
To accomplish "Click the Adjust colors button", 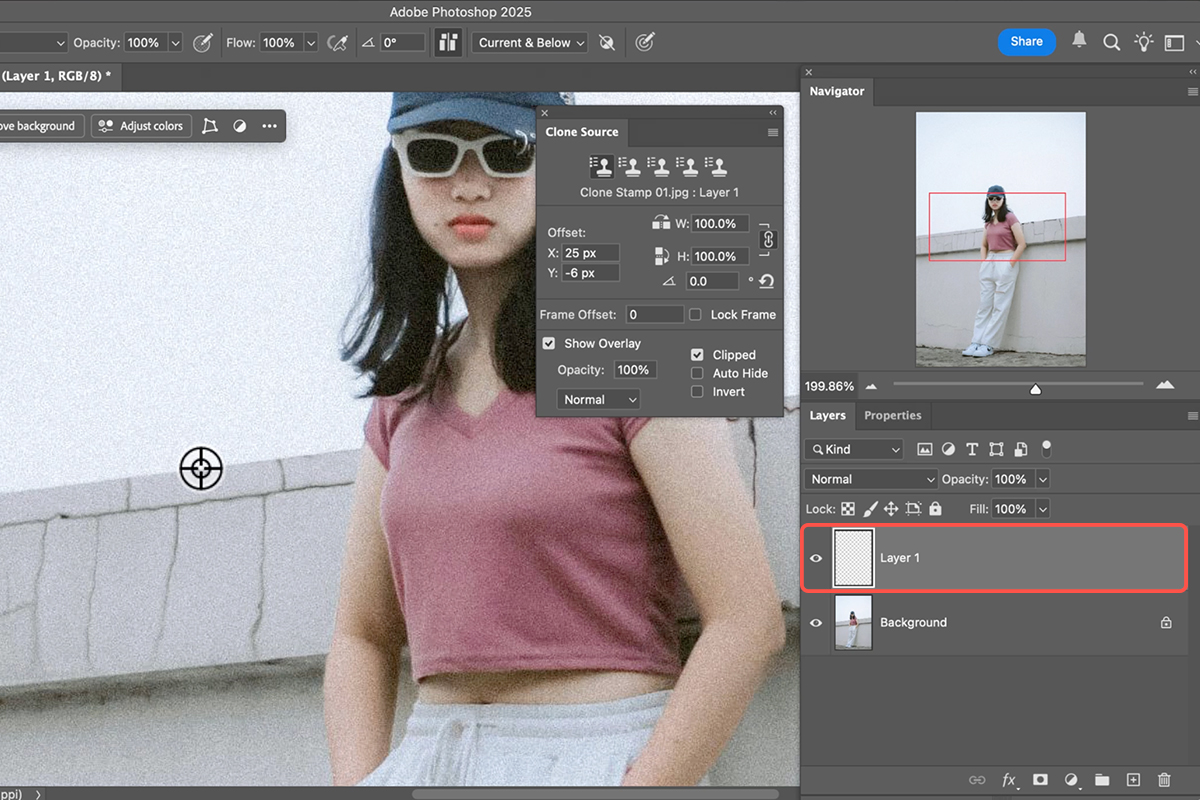I will click(141, 126).
